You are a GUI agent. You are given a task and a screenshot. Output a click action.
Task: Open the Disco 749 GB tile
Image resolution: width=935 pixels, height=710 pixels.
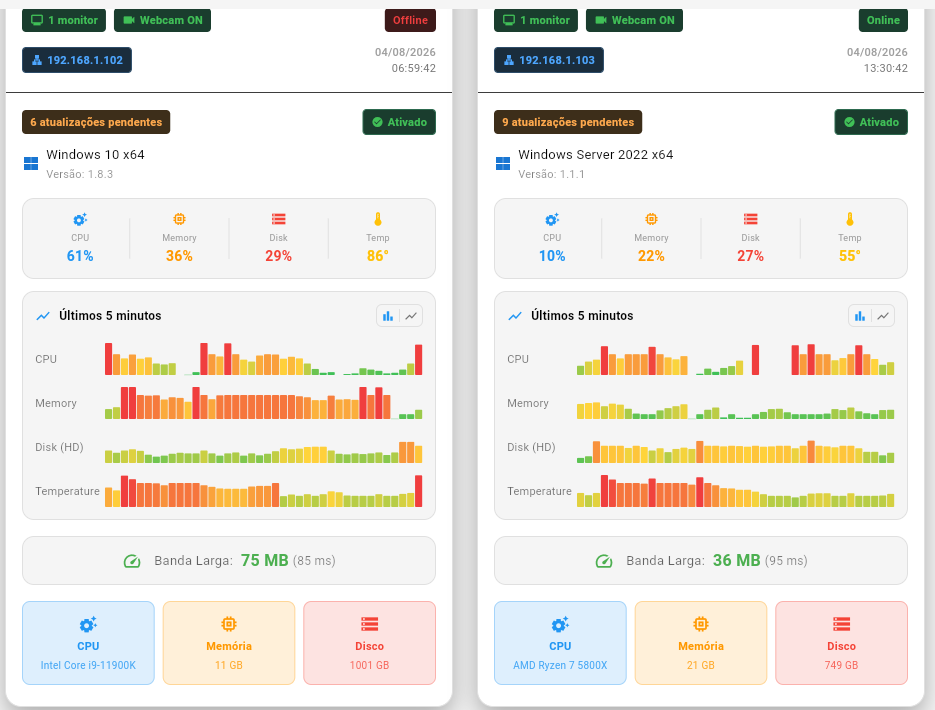[841, 643]
